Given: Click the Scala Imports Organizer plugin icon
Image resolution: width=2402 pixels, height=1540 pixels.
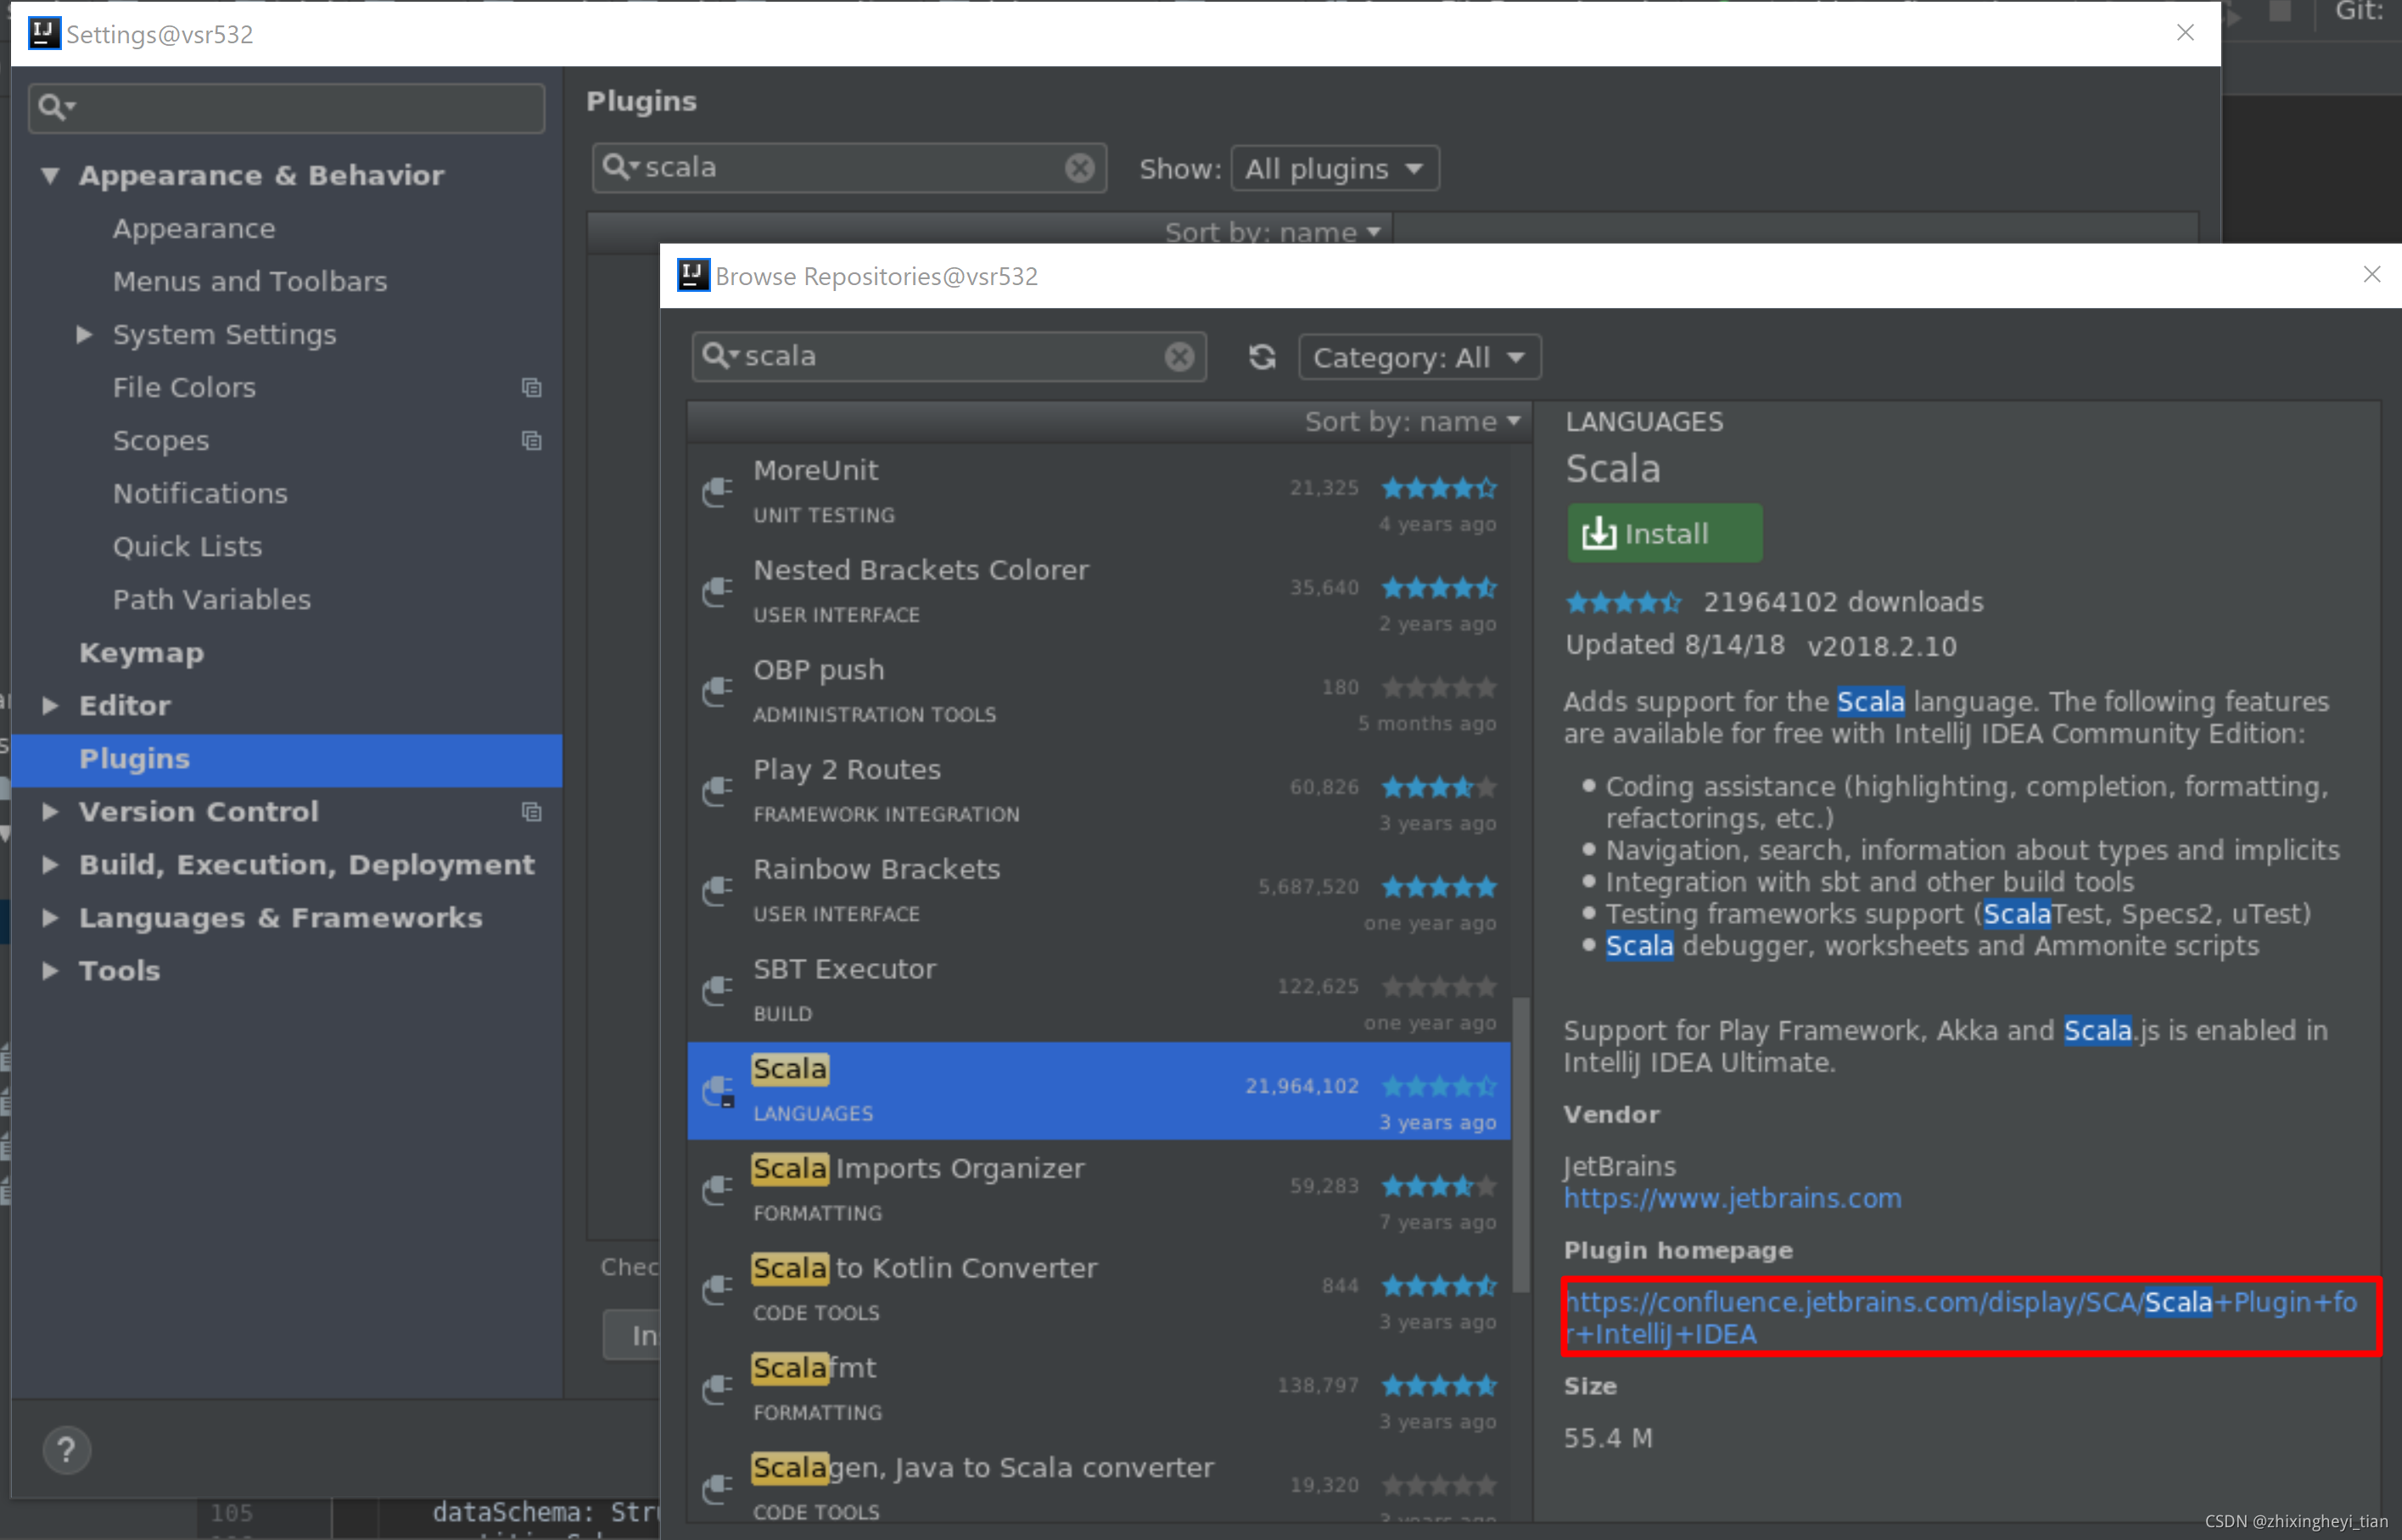Looking at the screenshot, I should tap(717, 1190).
